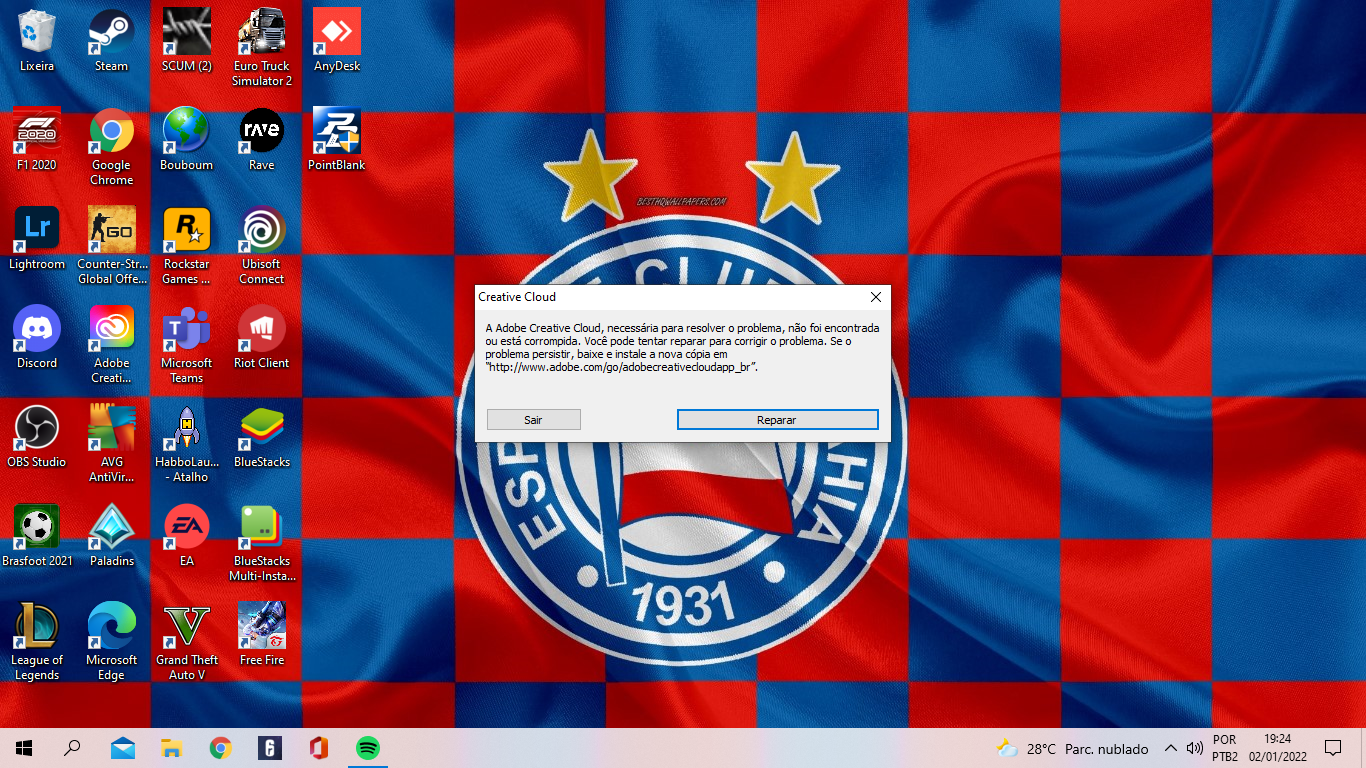The image size is (1366, 768).
Task: Click the Reparar button in the dialog
Action: click(777, 420)
